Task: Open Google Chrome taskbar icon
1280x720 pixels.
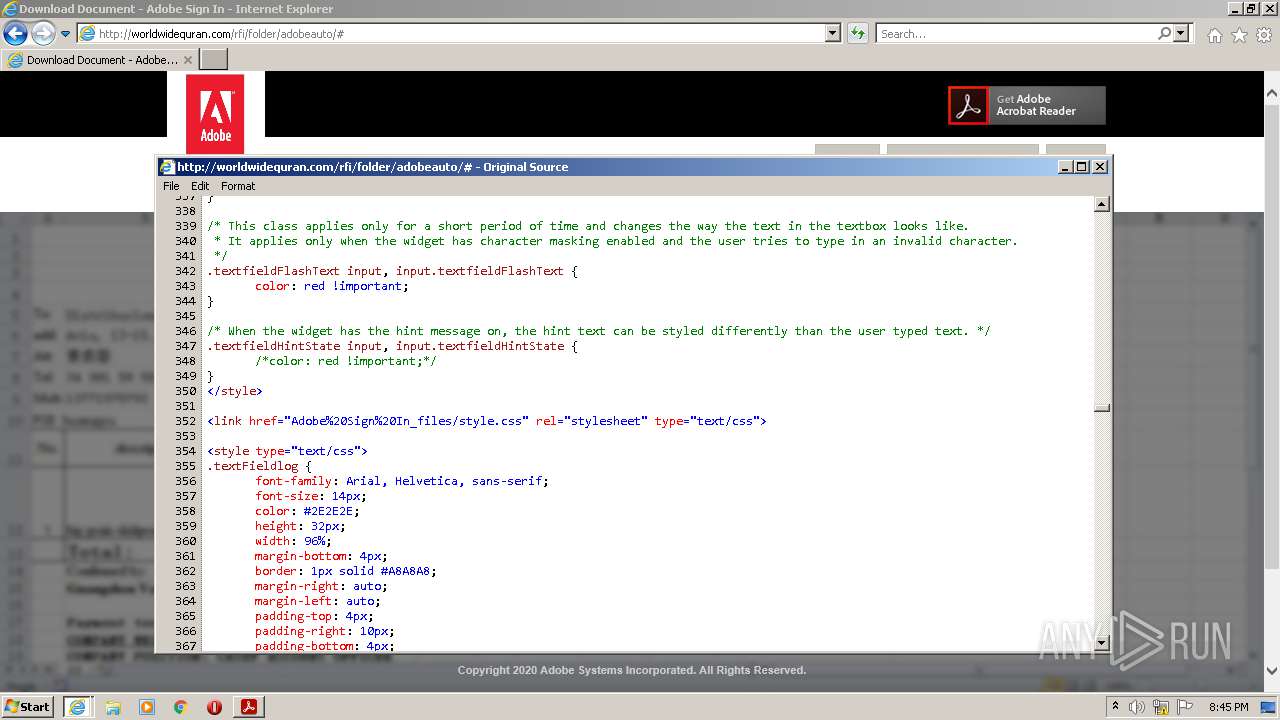Action: click(181, 706)
